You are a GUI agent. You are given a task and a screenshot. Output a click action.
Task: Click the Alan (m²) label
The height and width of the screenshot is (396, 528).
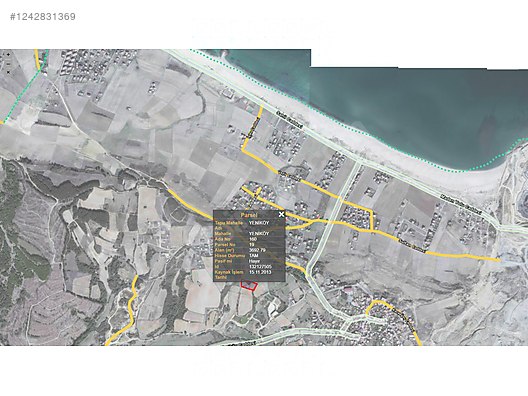click(x=225, y=250)
